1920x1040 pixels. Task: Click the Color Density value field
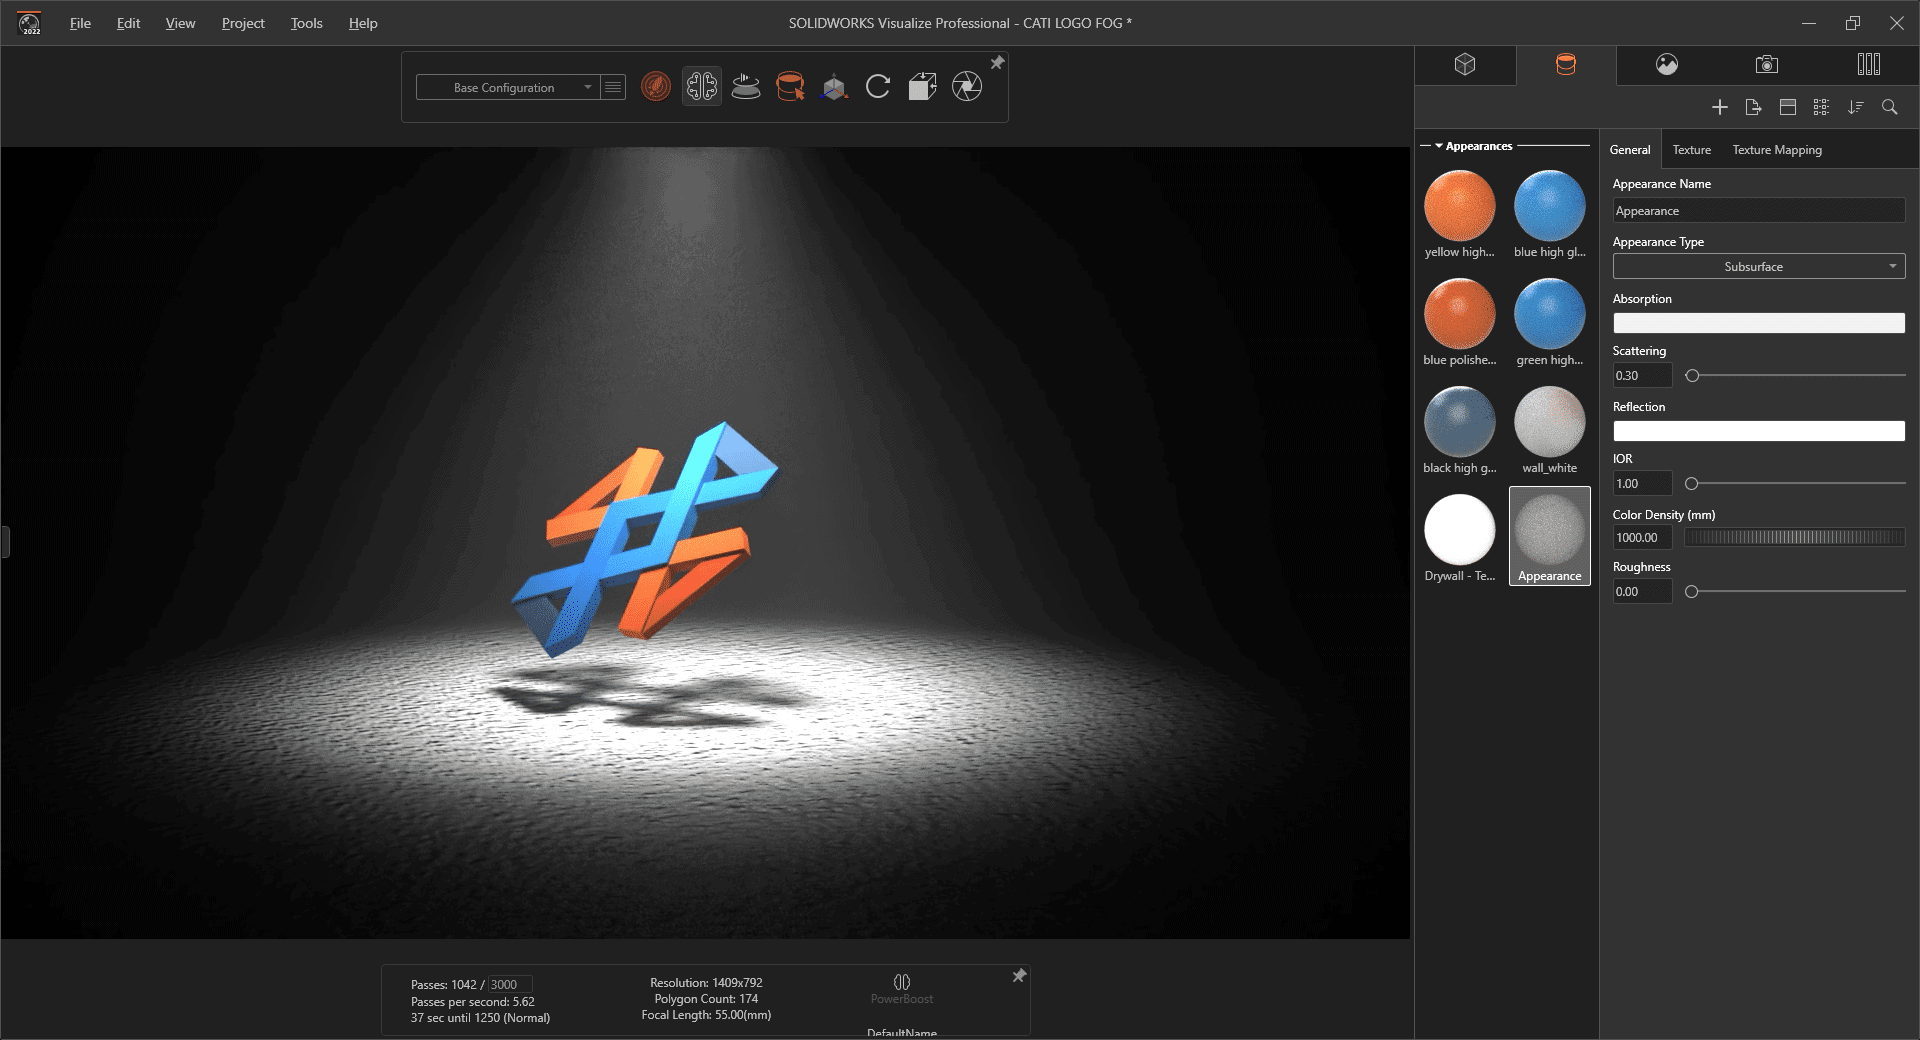point(1642,538)
